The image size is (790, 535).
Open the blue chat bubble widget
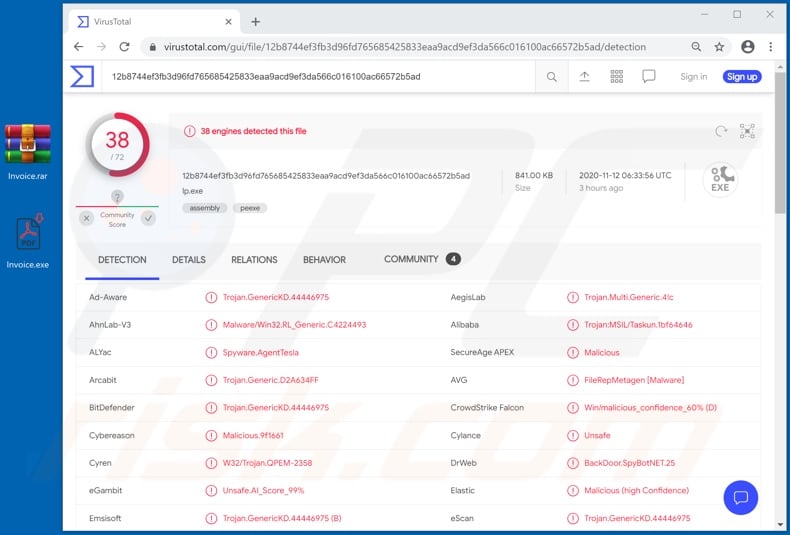741,498
